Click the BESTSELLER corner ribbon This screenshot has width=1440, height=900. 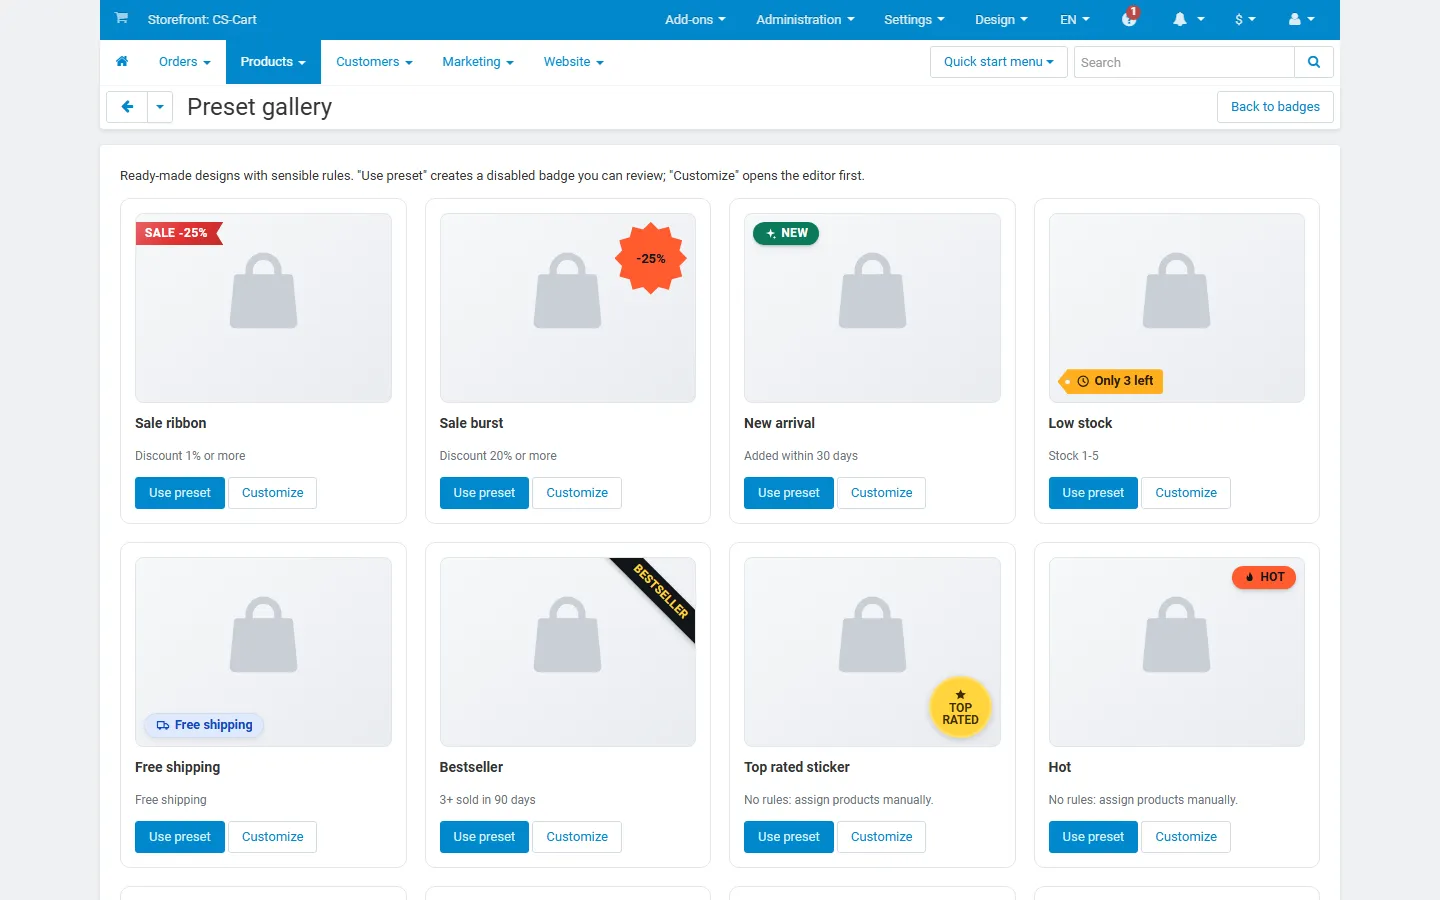(x=658, y=595)
